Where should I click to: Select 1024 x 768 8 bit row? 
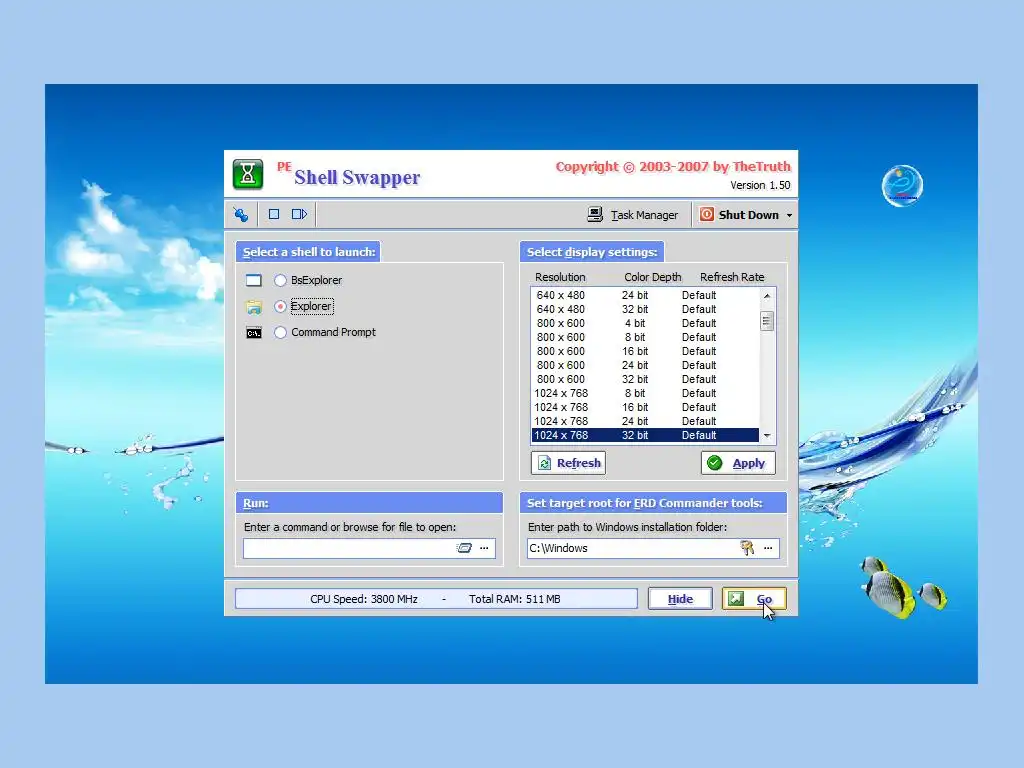[645, 393]
